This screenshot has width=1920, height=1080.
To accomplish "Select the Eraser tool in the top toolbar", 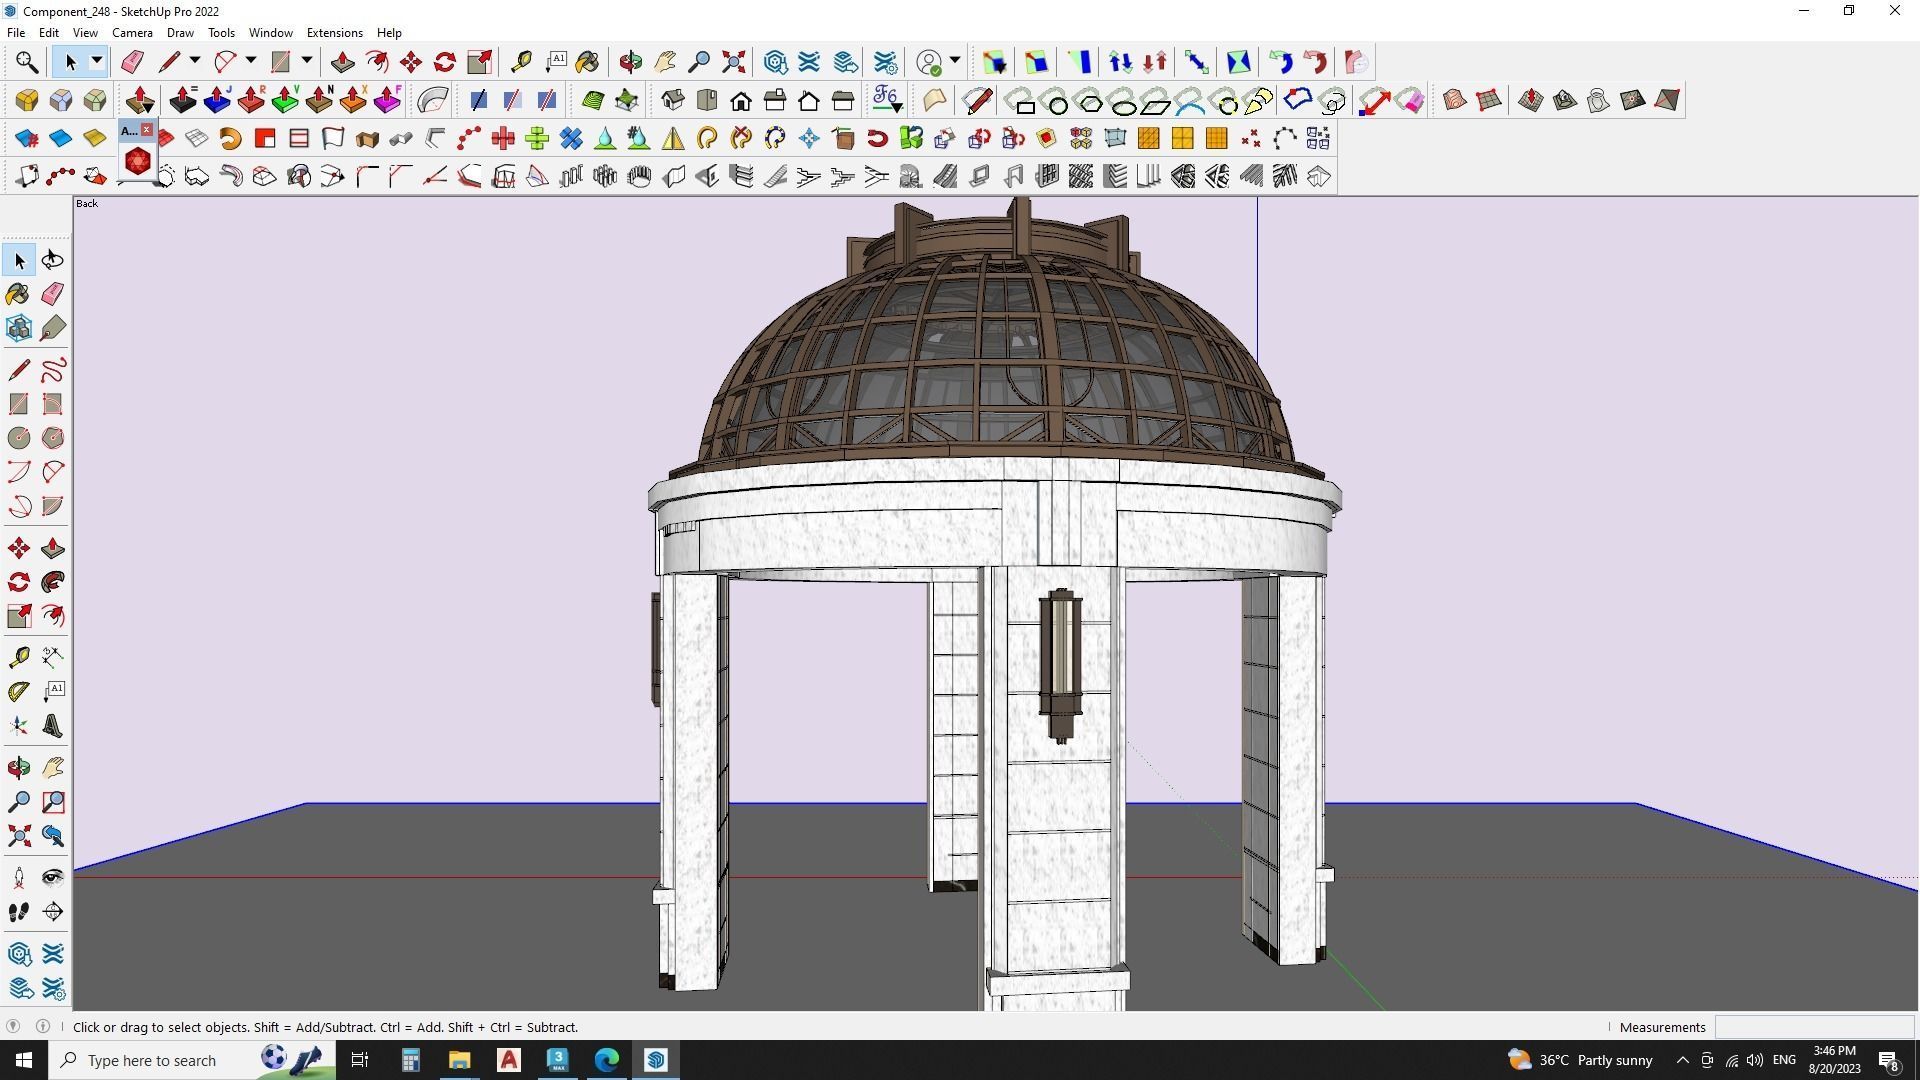I will click(x=132, y=62).
